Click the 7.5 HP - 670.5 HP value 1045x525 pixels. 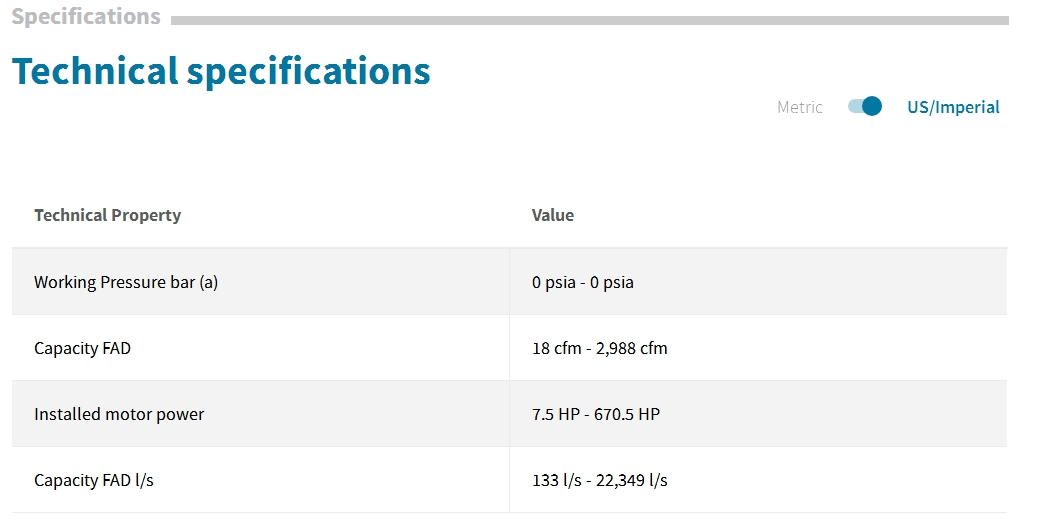coord(596,414)
